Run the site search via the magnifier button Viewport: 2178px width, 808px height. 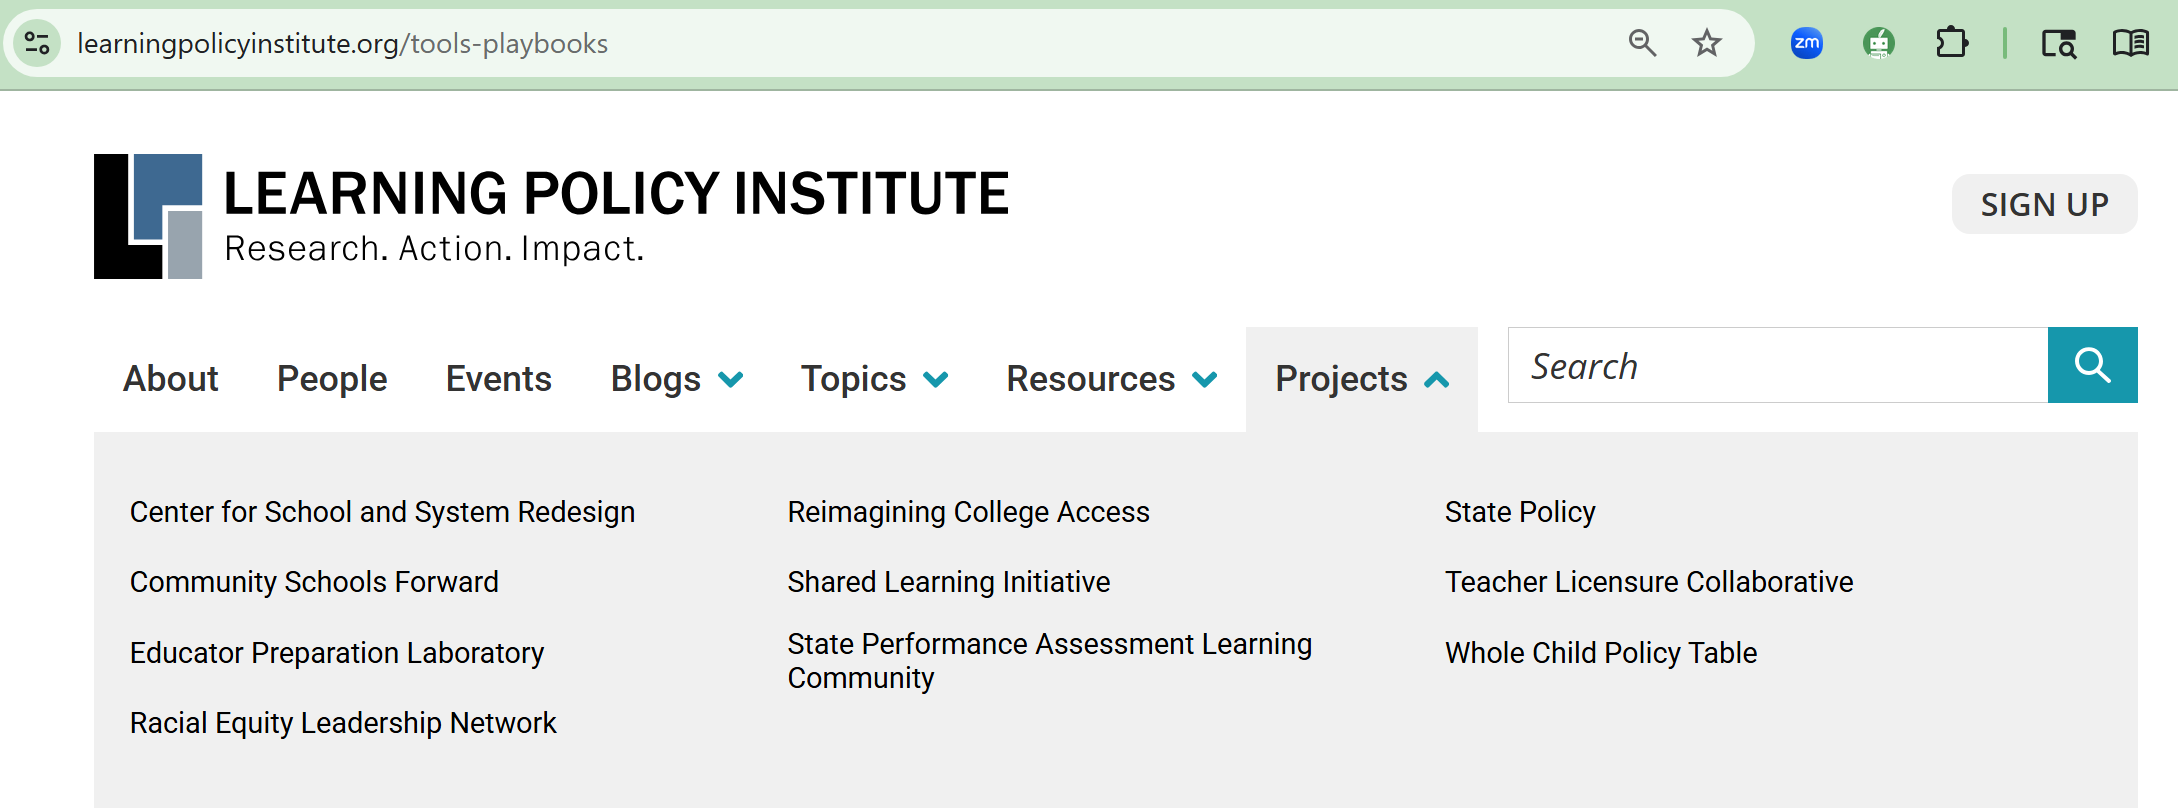click(2092, 365)
